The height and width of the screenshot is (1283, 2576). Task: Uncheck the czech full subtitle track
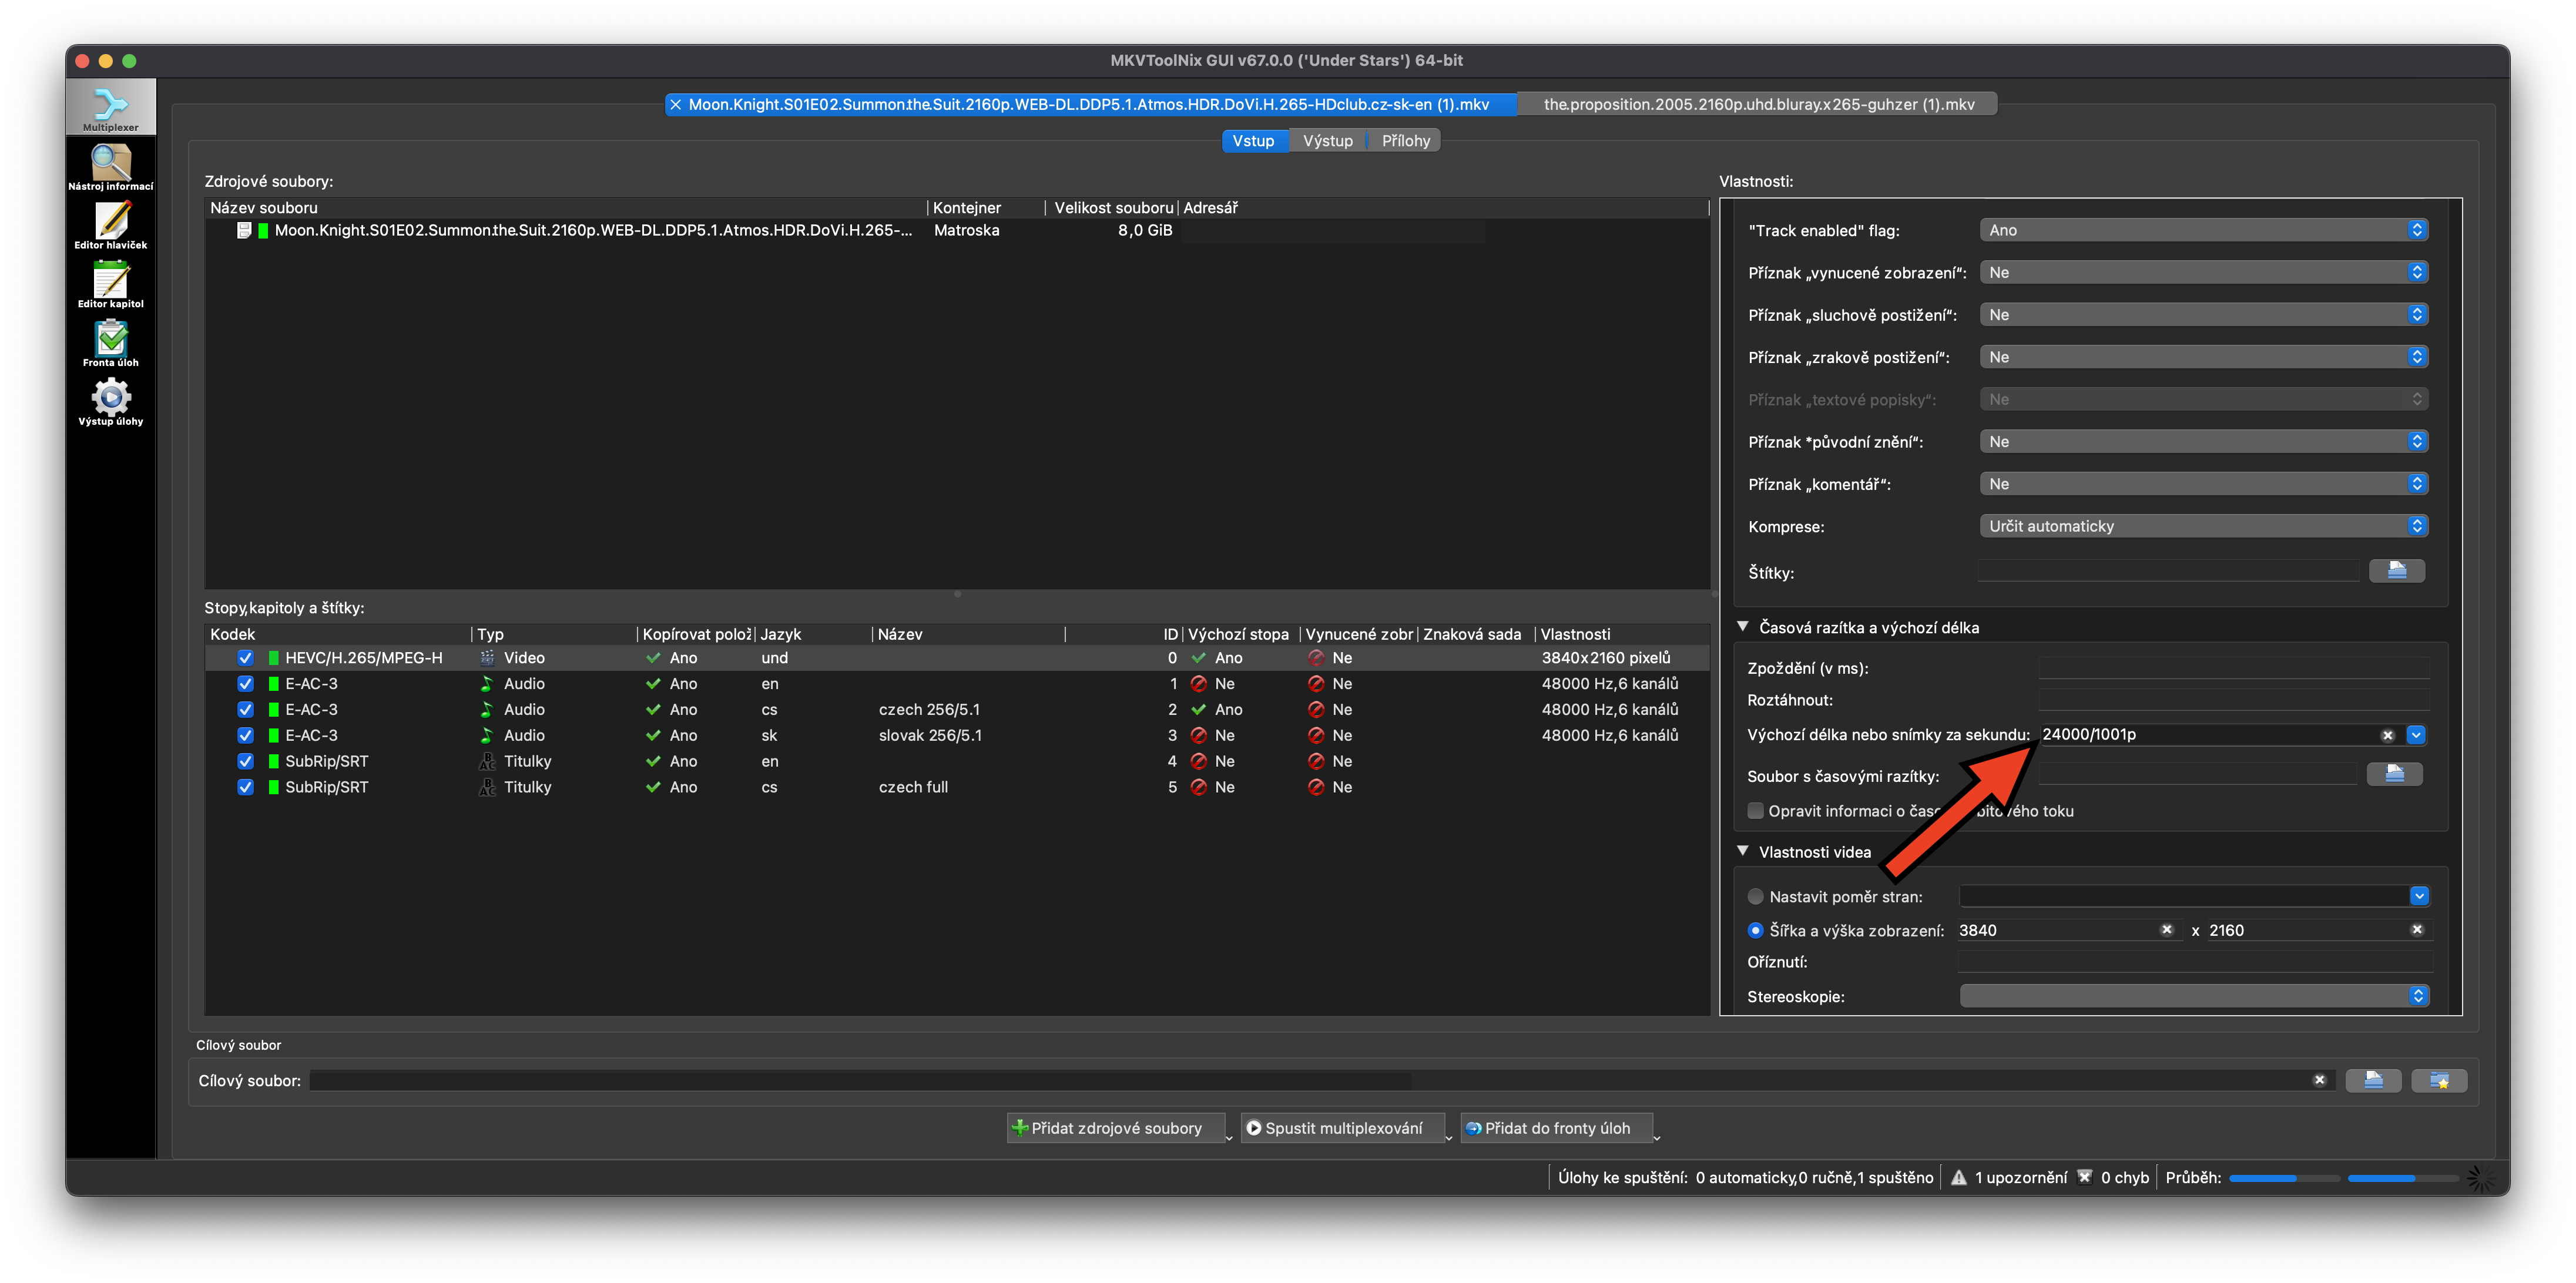coord(245,787)
